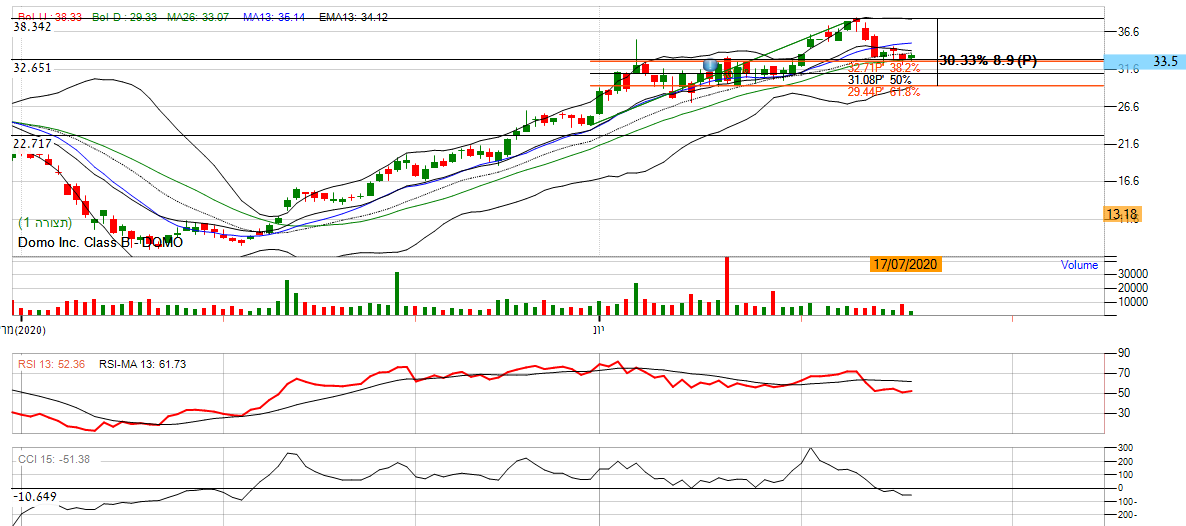Click the Domo Inc. Class B title
Viewport: 1186px width, 526px height.
100,243
